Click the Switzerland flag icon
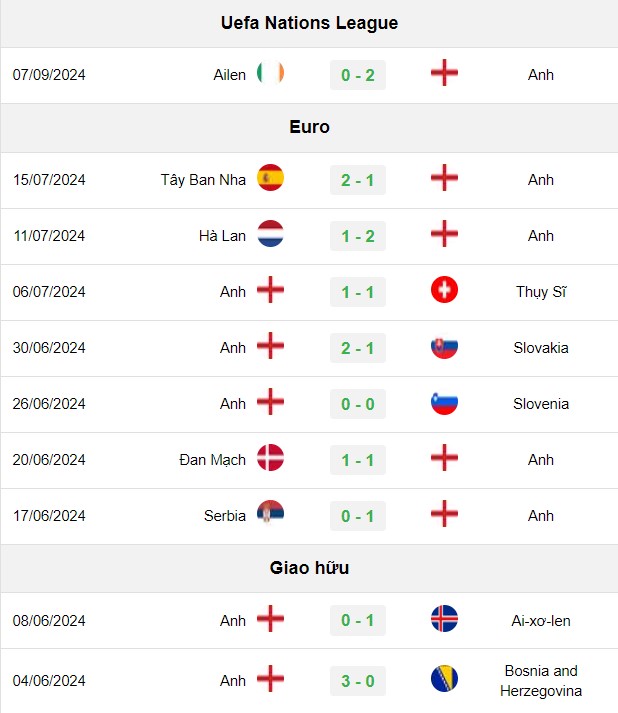Image resolution: width=618 pixels, height=713 pixels. point(444,290)
